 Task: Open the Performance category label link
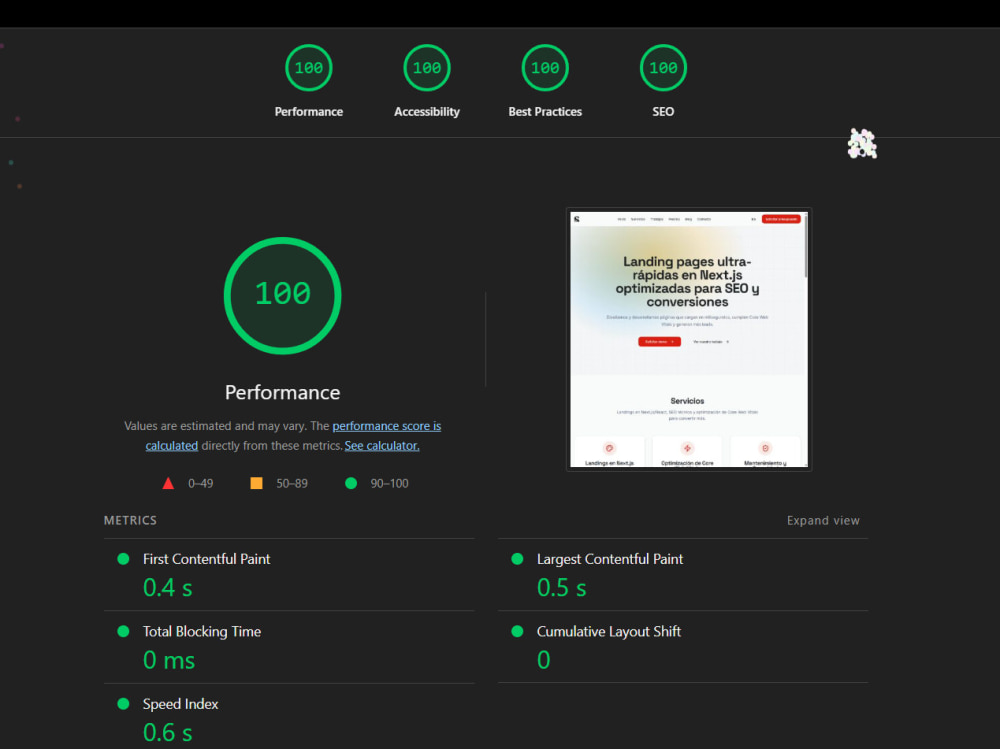click(309, 112)
